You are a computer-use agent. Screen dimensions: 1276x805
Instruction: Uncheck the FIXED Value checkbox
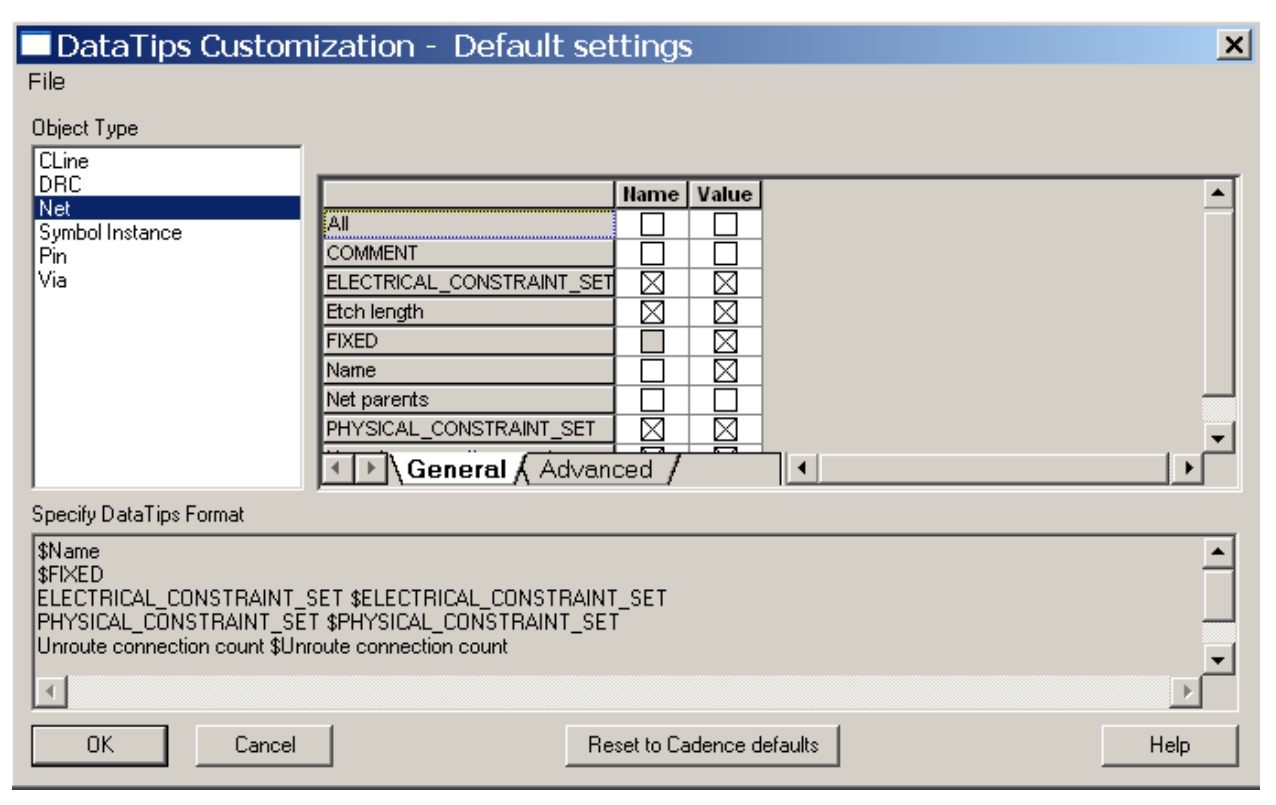(x=726, y=341)
